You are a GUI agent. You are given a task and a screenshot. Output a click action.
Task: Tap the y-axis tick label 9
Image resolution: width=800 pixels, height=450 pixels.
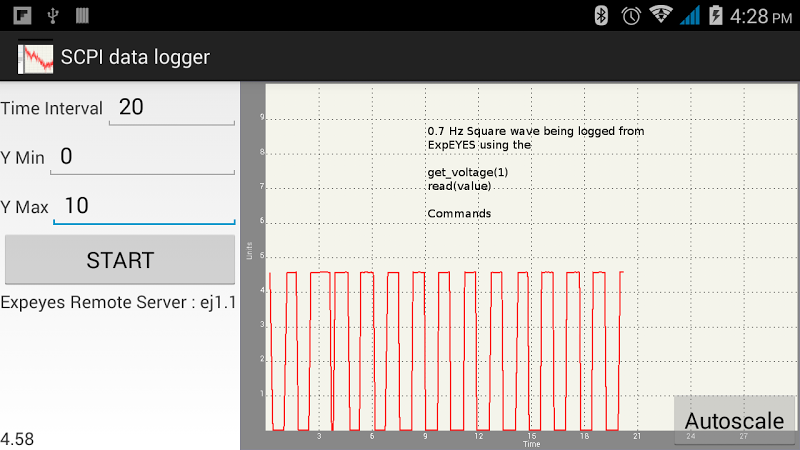(262, 117)
